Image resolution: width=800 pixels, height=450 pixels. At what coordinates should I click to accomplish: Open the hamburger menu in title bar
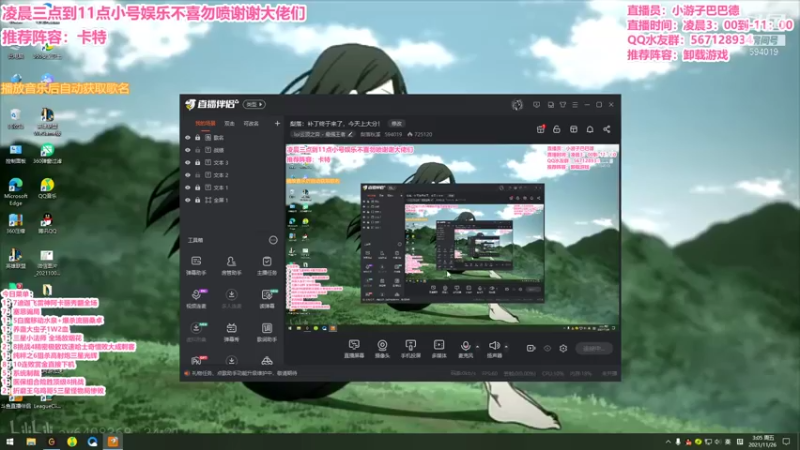pos(575,105)
